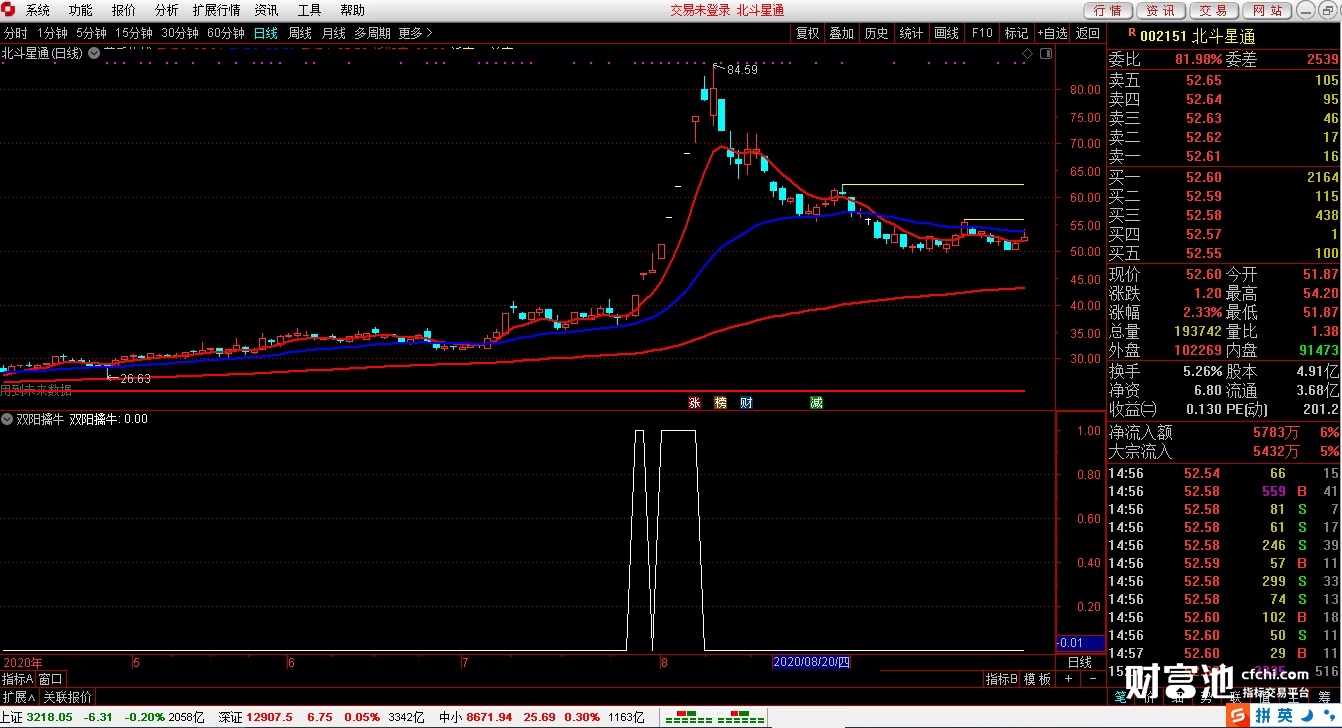
Task: Switch to 1分钟 period
Action: coord(52,33)
